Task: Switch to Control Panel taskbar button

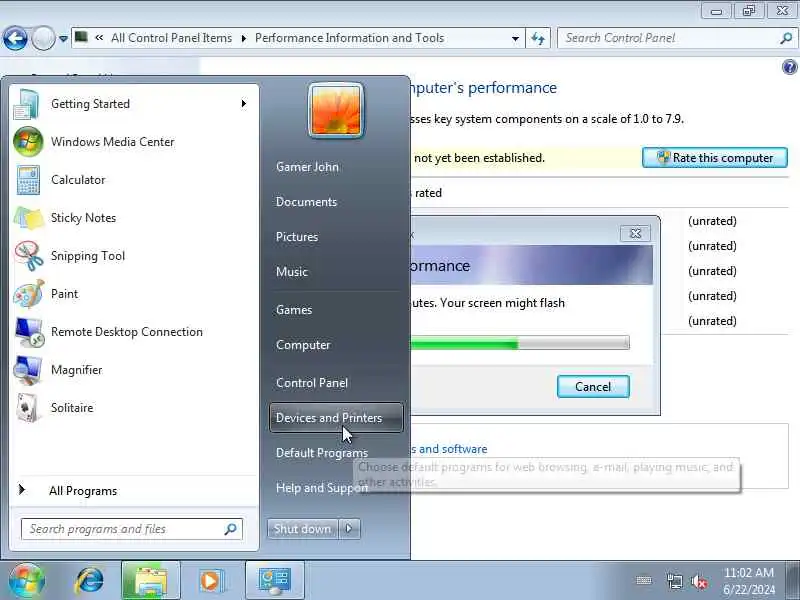Action: click(x=275, y=581)
